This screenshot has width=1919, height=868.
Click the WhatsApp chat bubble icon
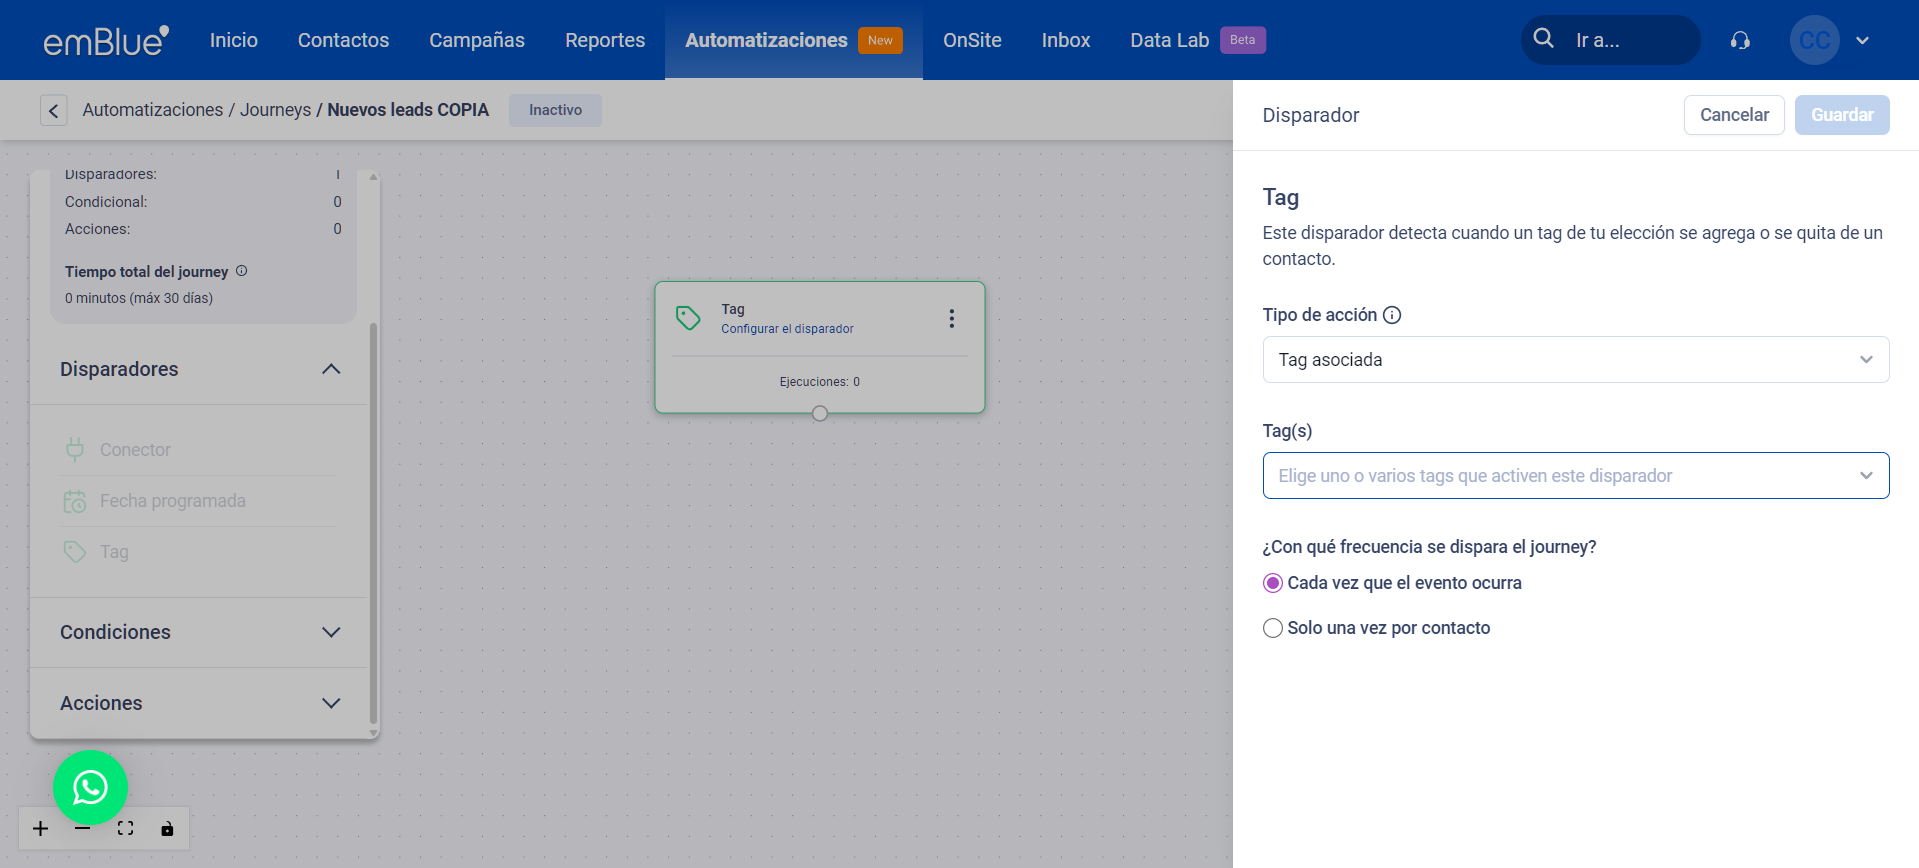(90, 788)
